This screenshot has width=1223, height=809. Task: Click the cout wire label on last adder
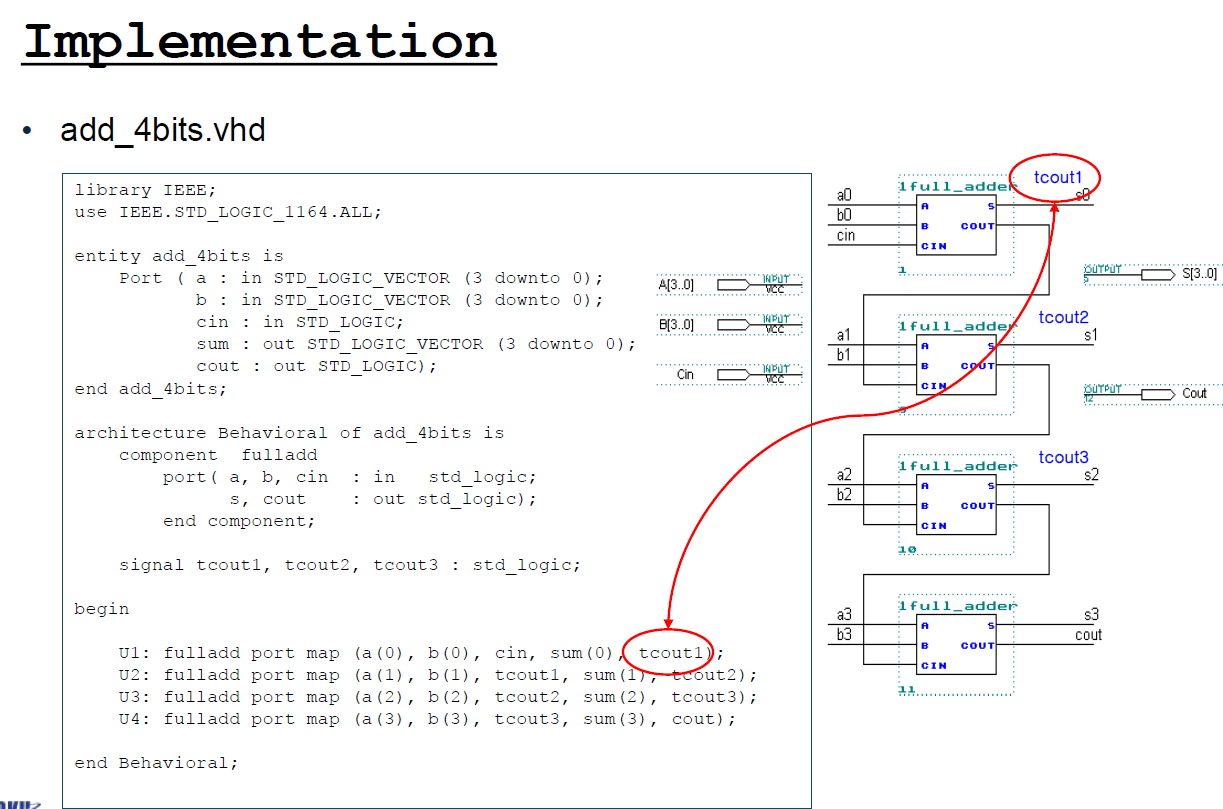tap(1088, 635)
